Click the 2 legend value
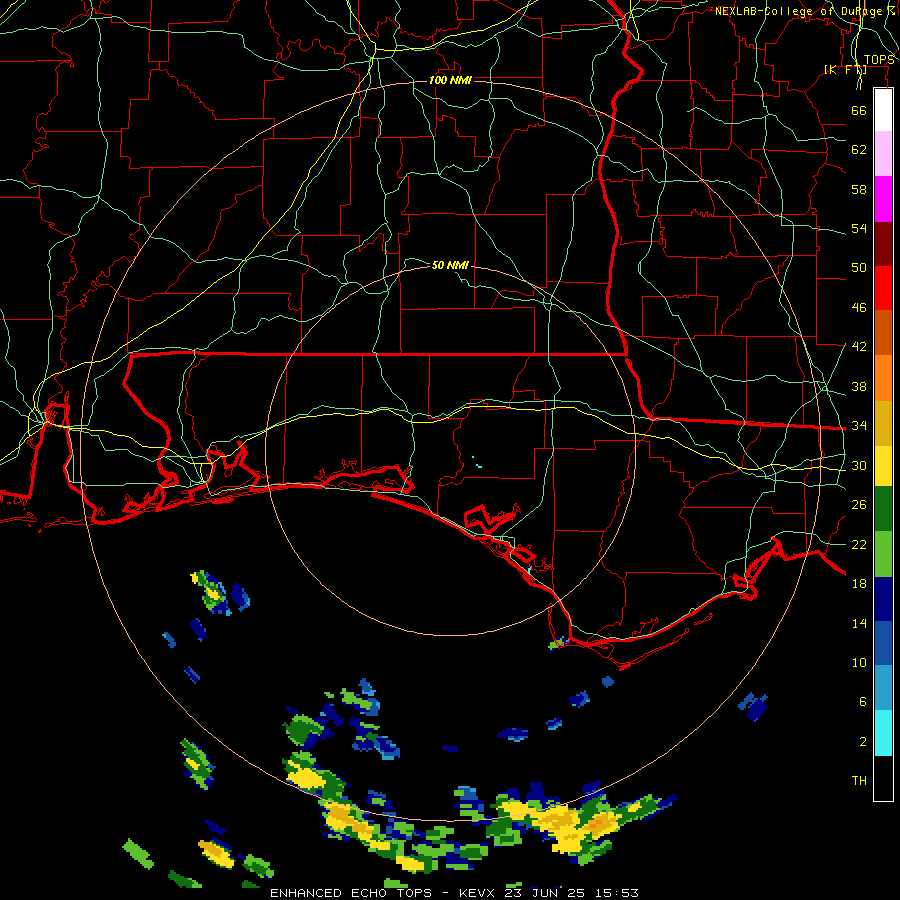 [x=863, y=741]
